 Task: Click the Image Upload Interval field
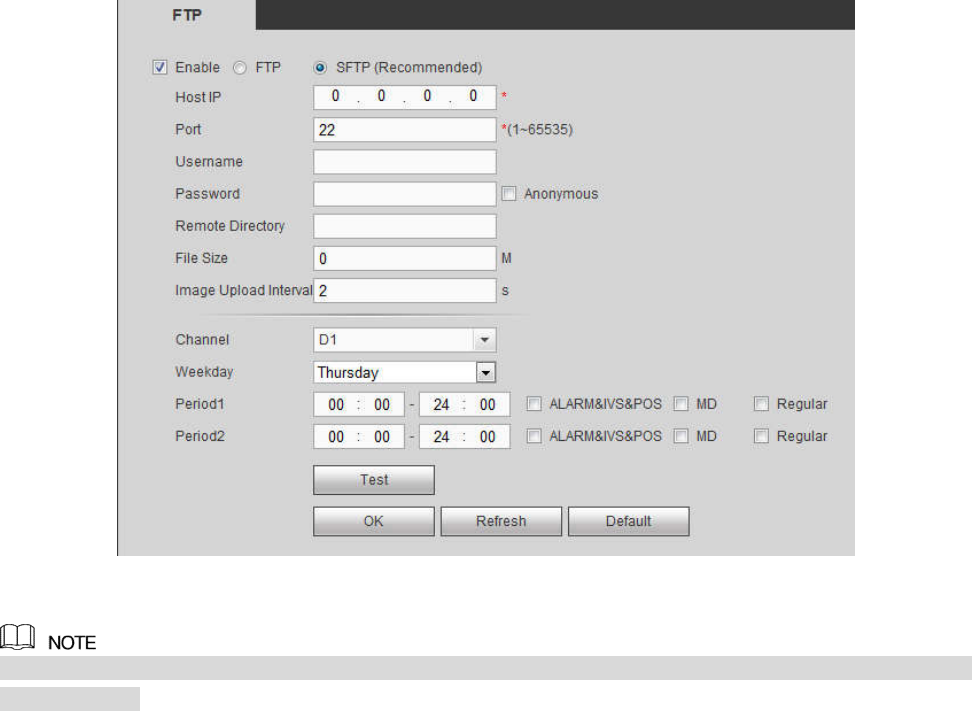[405, 291]
